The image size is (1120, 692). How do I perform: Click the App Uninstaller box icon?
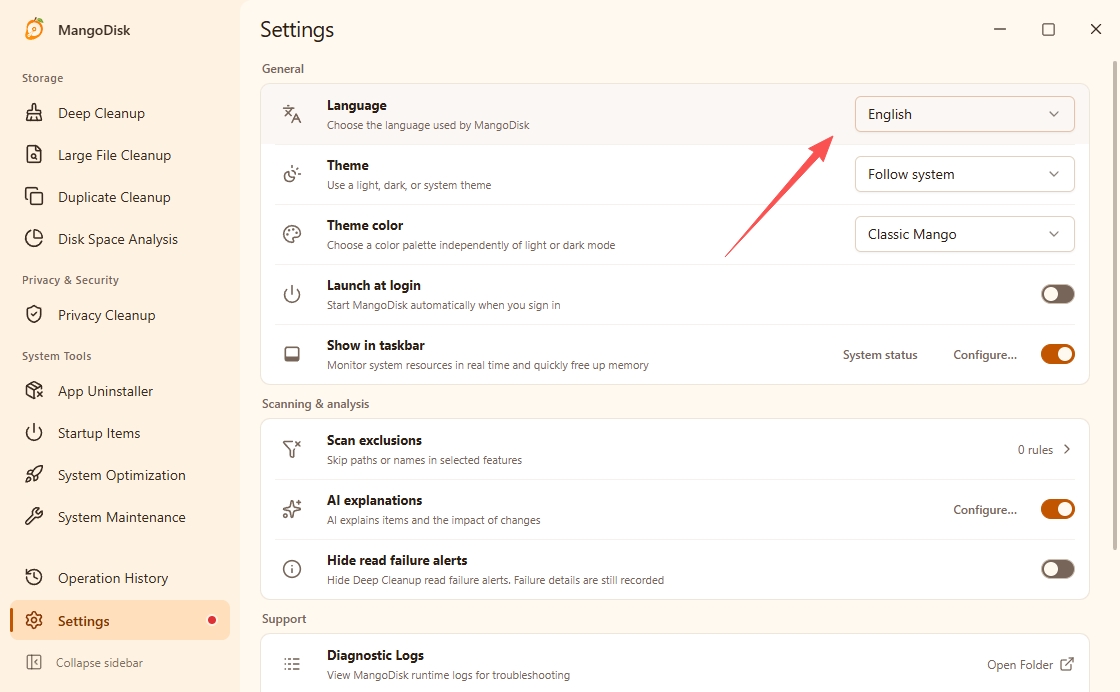click(34, 391)
